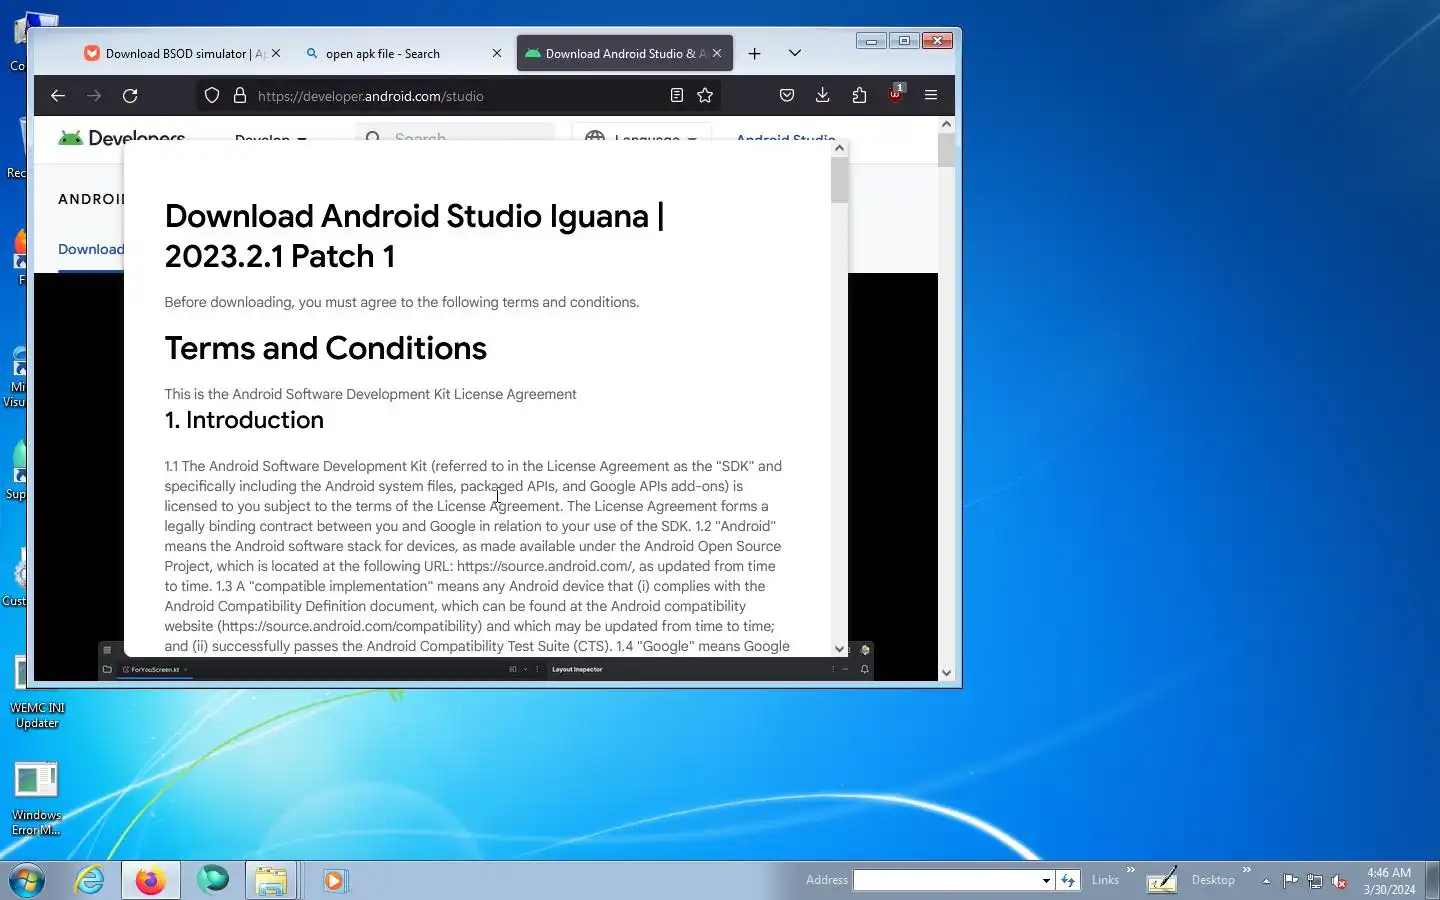Launch Internet Explorer from the taskbar
The height and width of the screenshot is (900, 1440).
coord(90,881)
